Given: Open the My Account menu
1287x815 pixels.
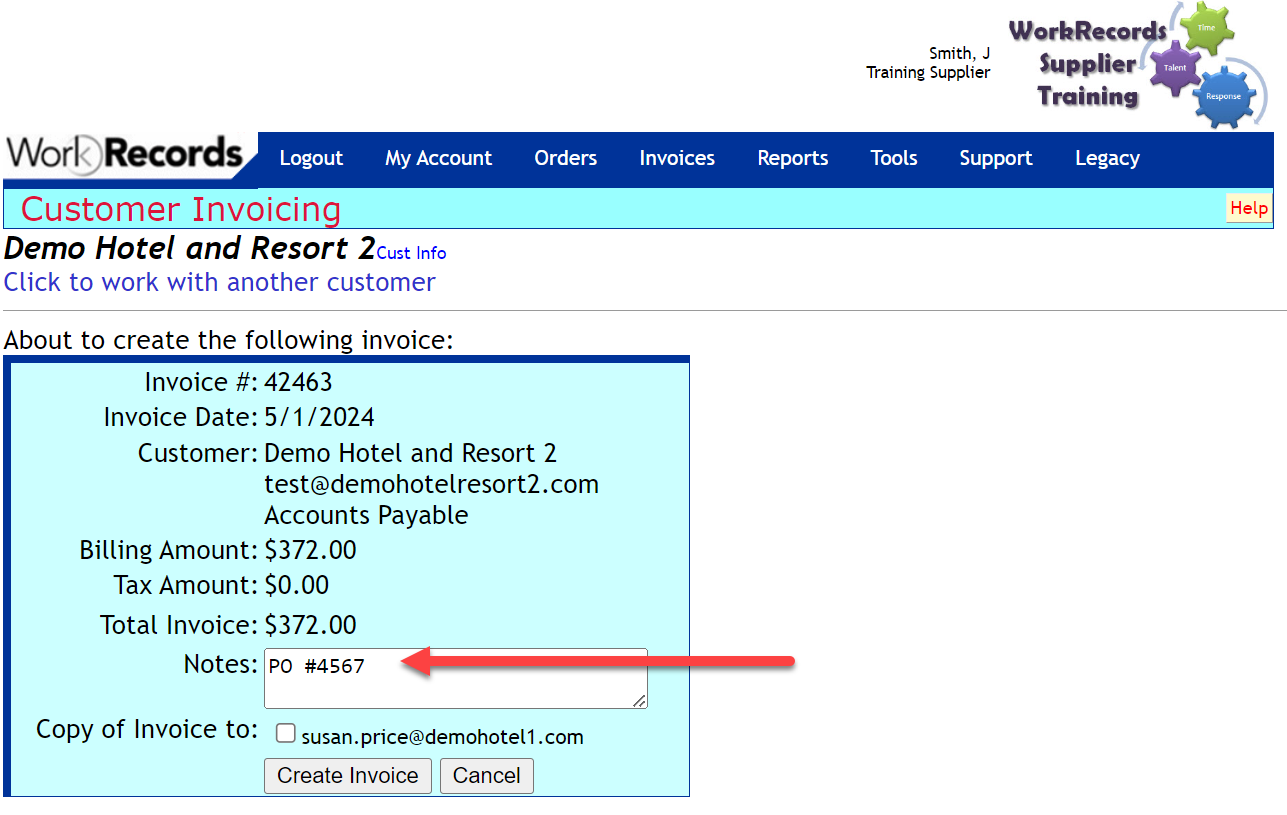Looking at the screenshot, I should click(438, 158).
